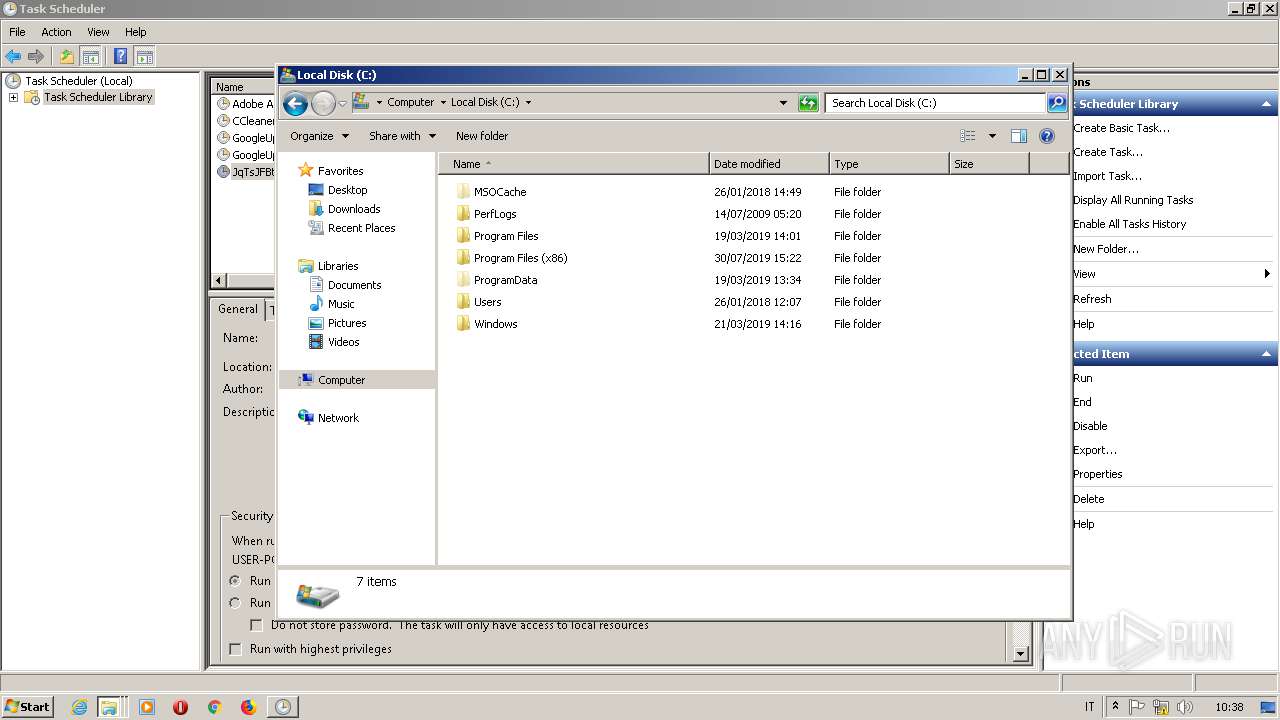1280x720 pixels.
Task: Open Internet Explorer from the taskbar
Action: tap(80, 707)
